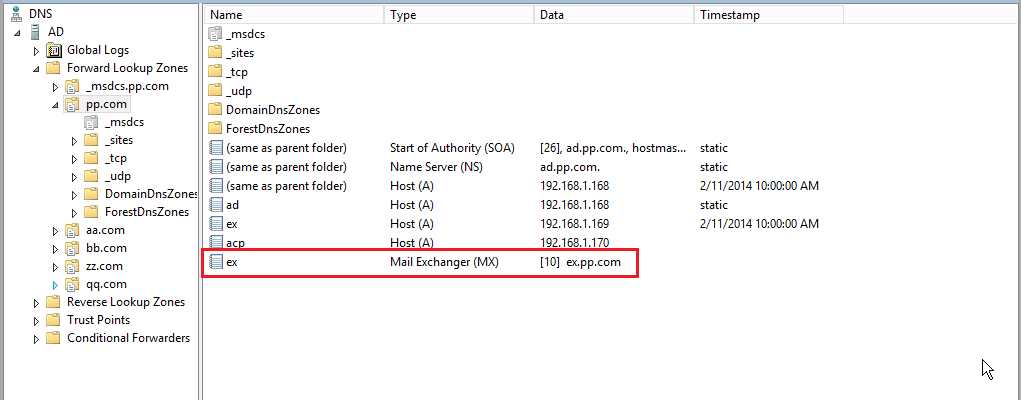
Task: Click the ForestDnsZones folder icon in list
Action: click(215, 129)
